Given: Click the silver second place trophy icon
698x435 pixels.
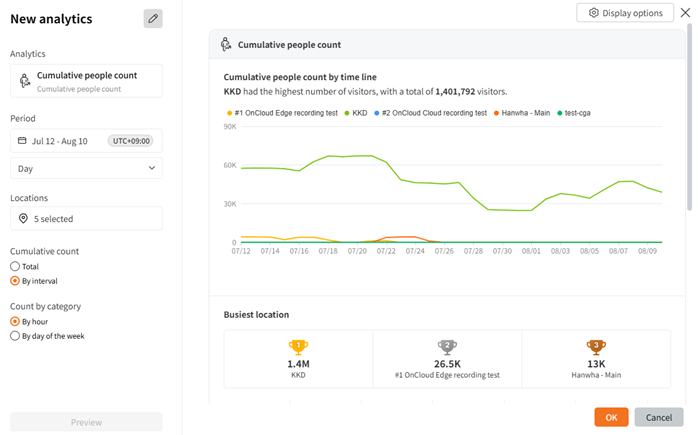Looking at the screenshot, I should (446, 346).
